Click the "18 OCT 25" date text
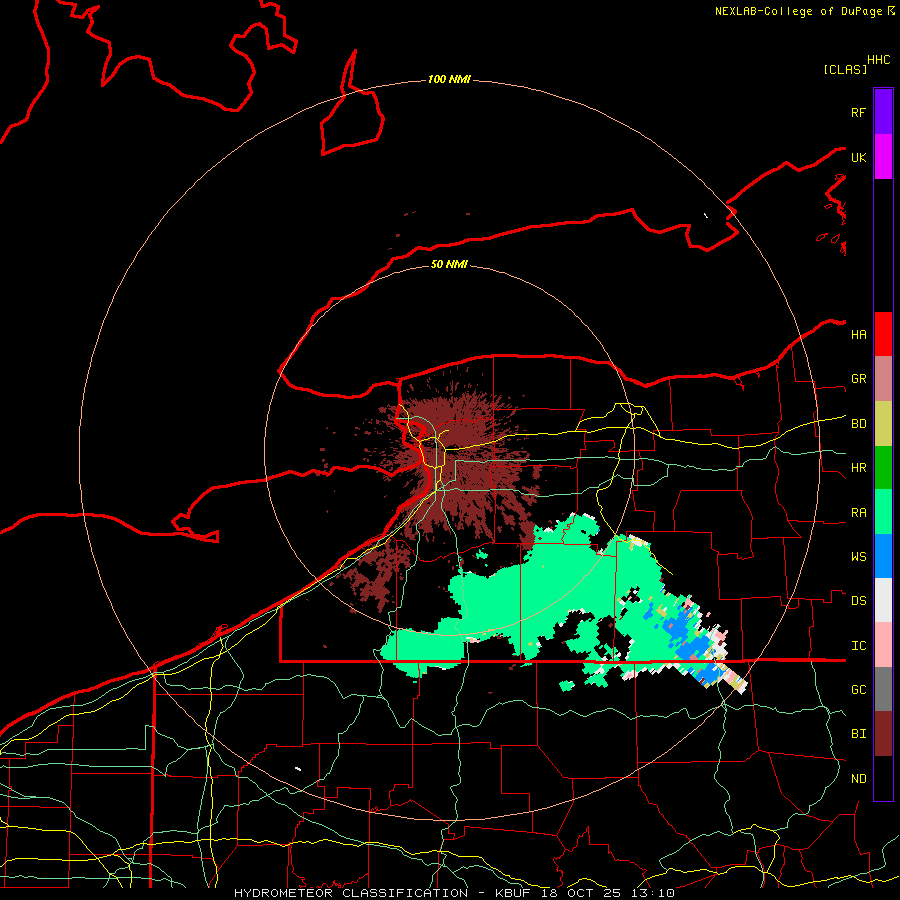Image resolution: width=900 pixels, height=900 pixels. [x=580, y=893]
